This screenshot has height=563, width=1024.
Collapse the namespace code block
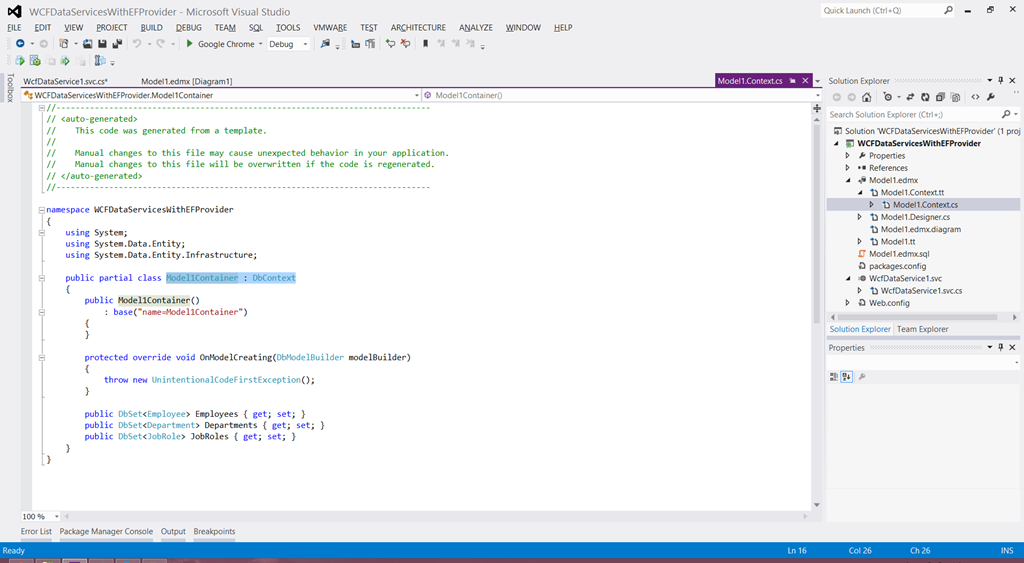click(42, 210)
